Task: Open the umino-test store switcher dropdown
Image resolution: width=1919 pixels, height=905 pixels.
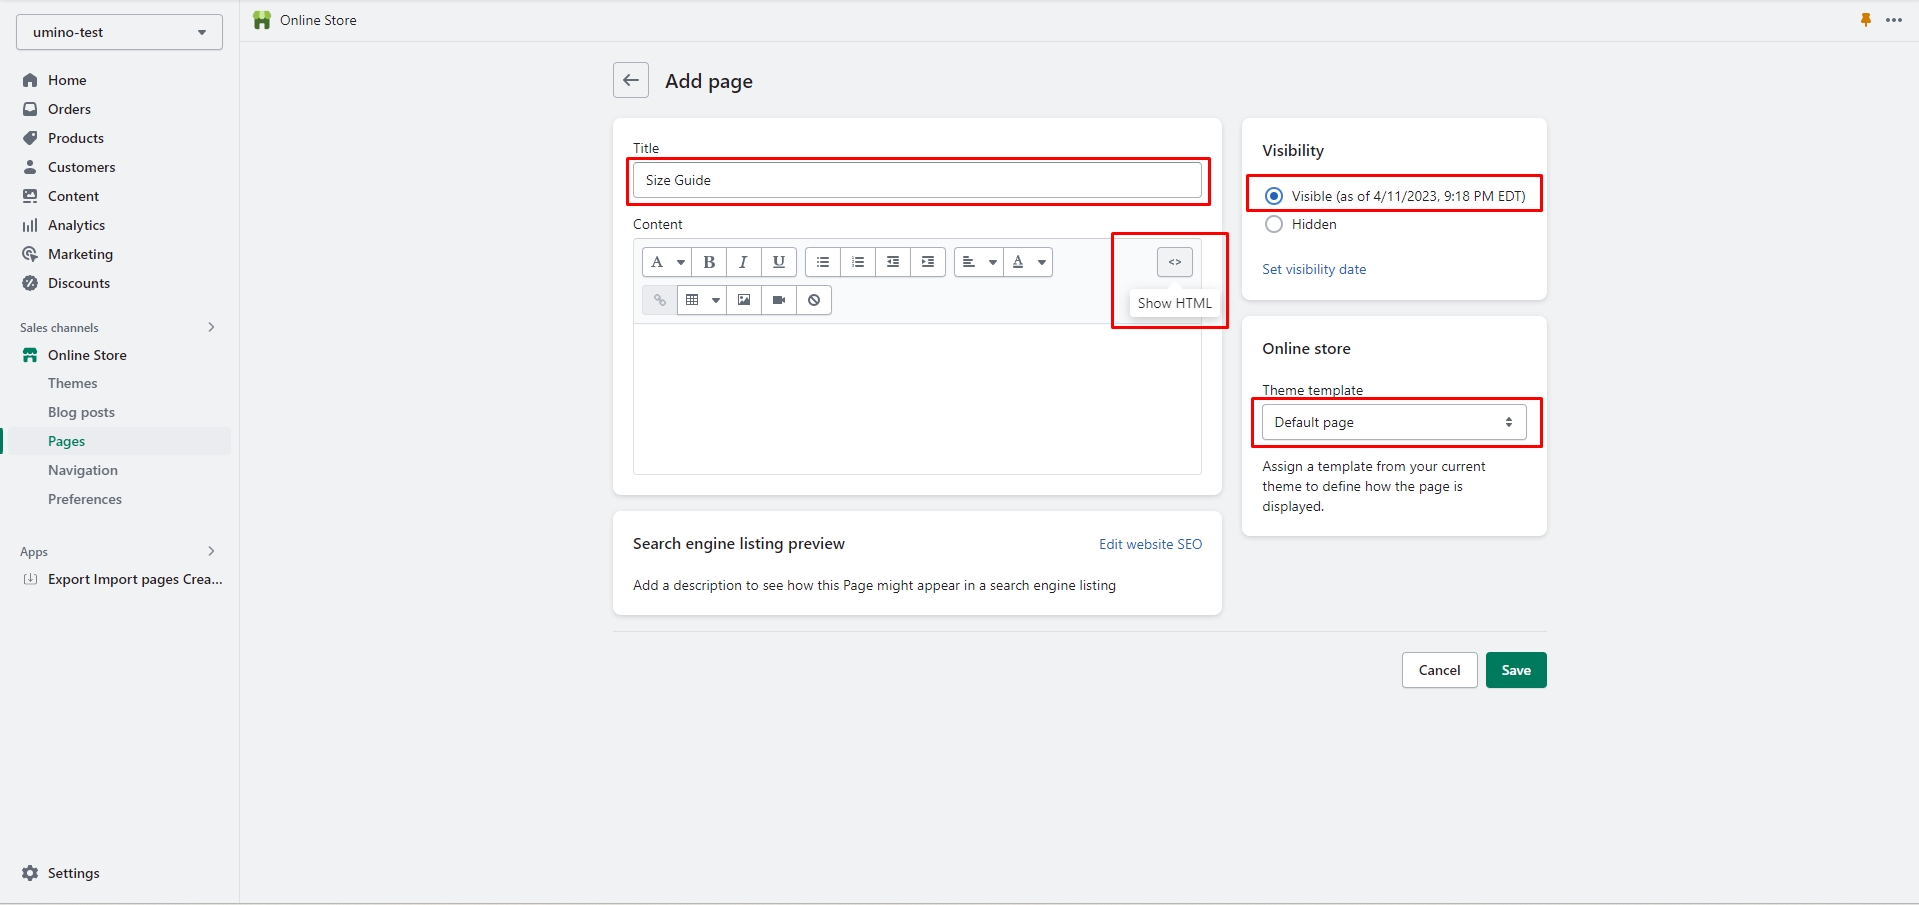Action: click(119, 32)
